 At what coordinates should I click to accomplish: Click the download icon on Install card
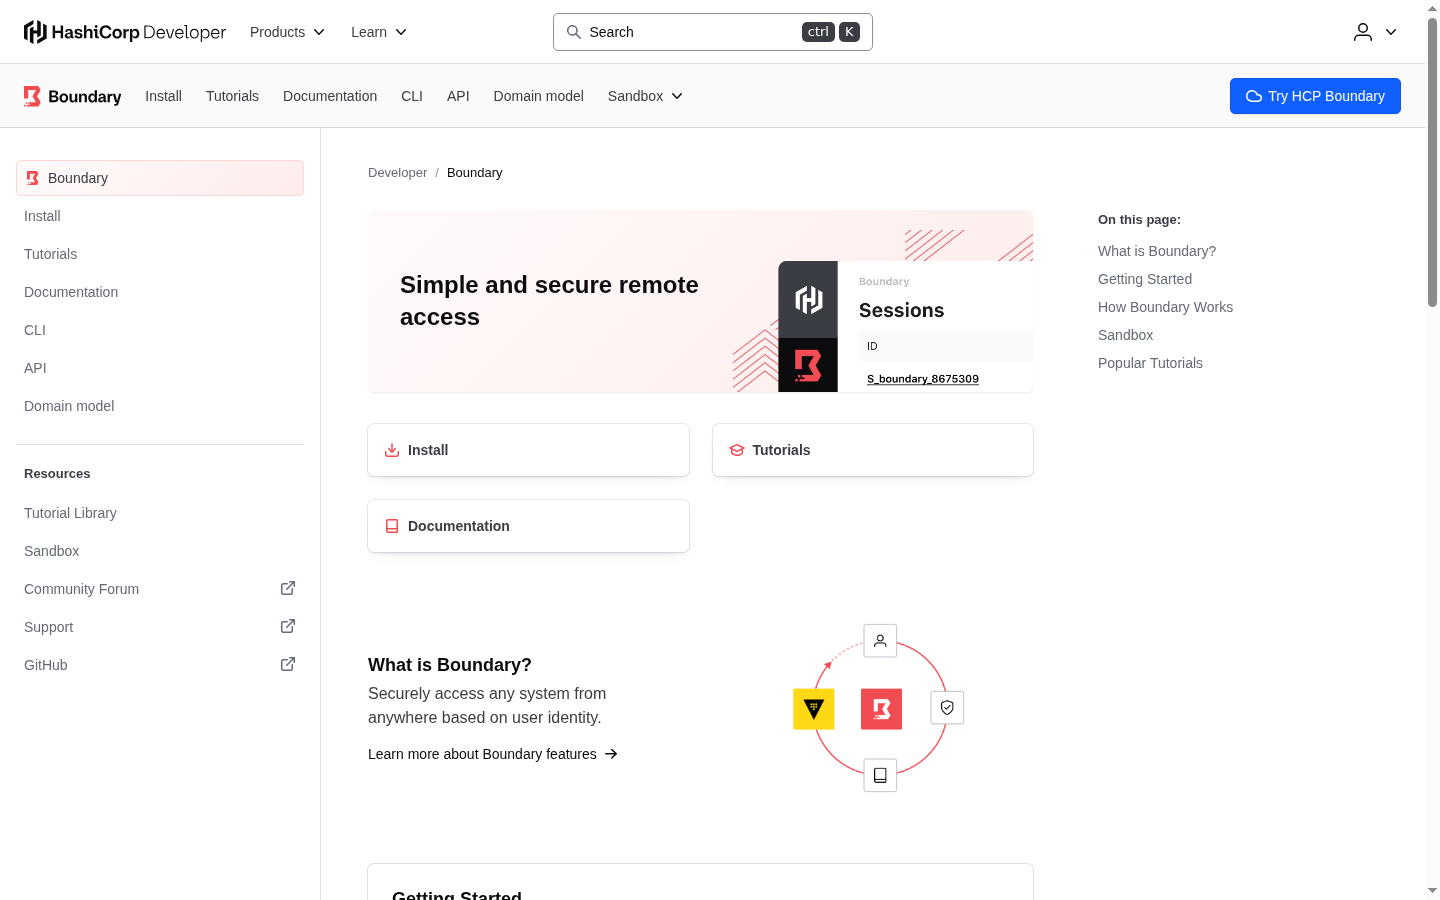(392, 450)
